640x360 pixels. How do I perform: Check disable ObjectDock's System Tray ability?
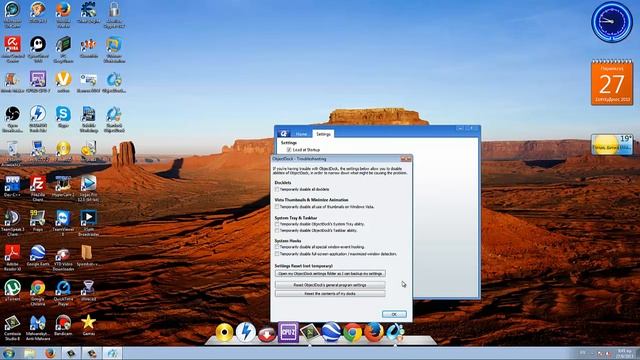click(x=277, y=224)
